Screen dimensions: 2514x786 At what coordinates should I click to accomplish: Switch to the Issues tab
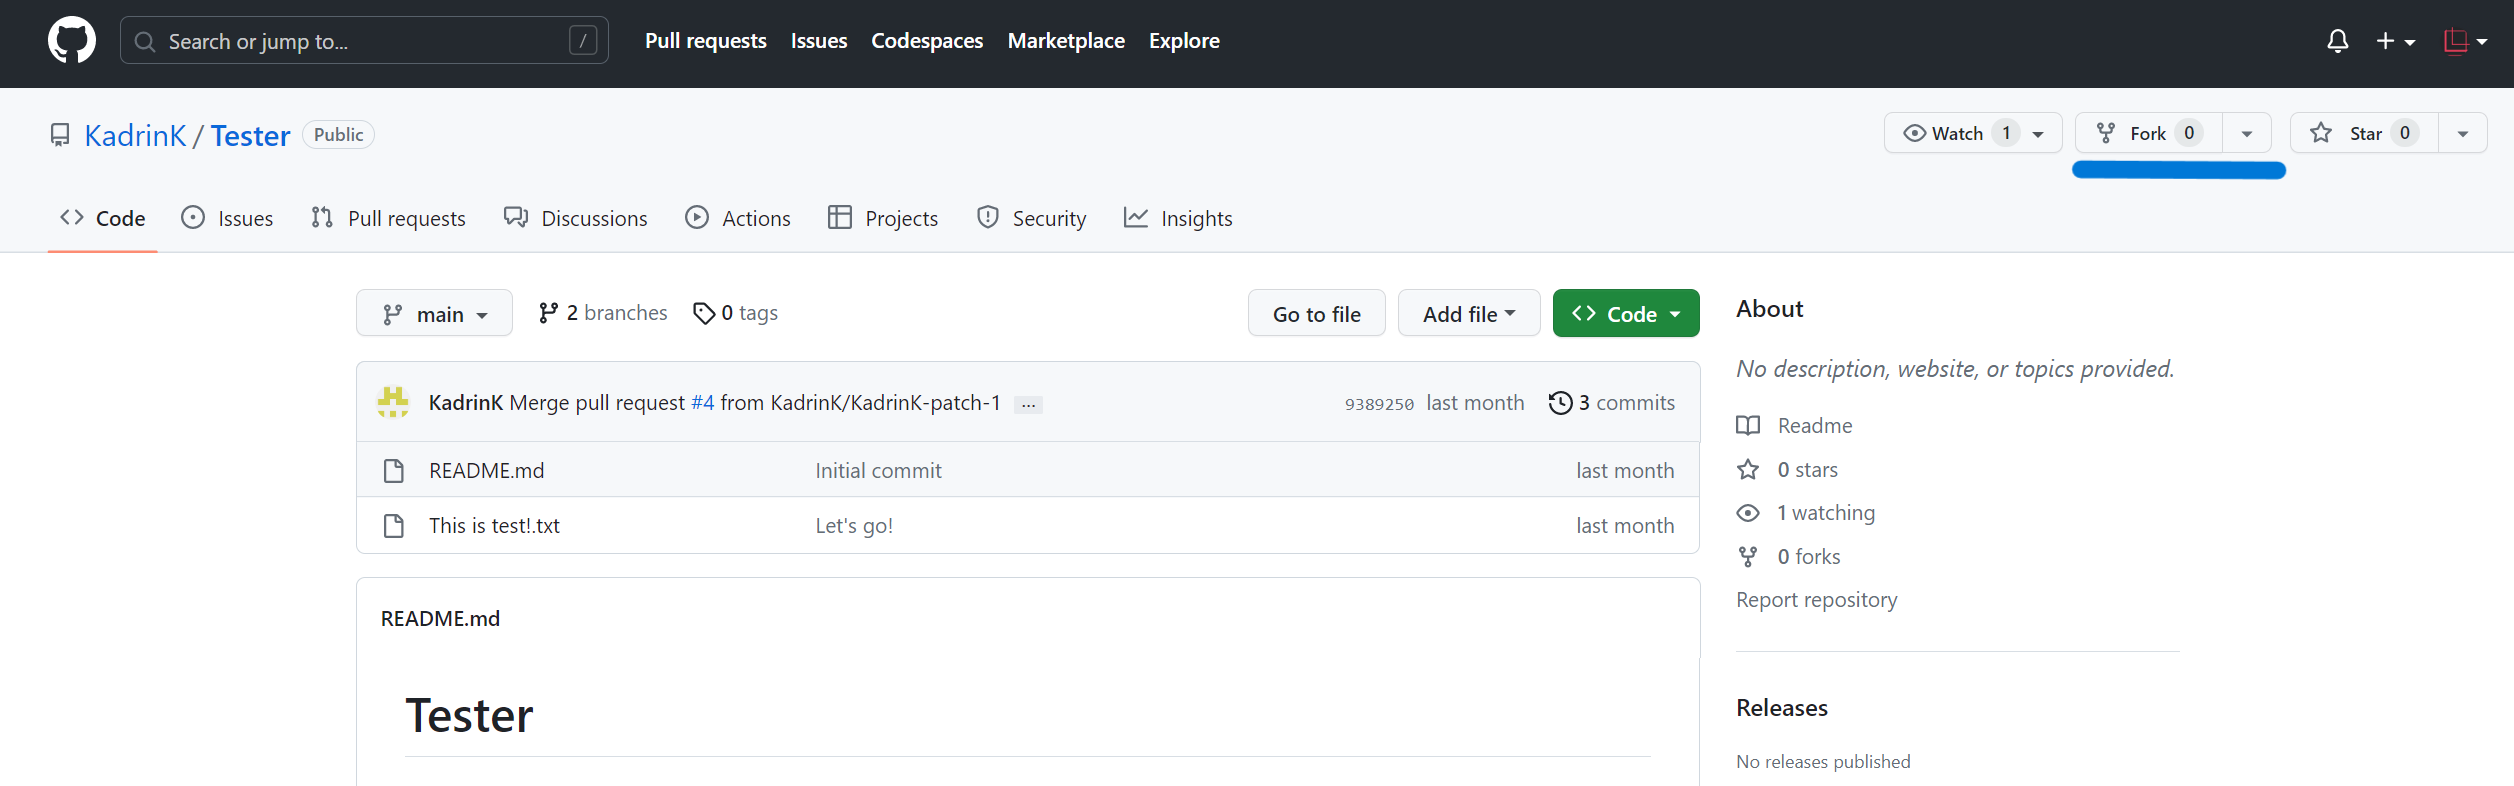(x=227, y=218)
